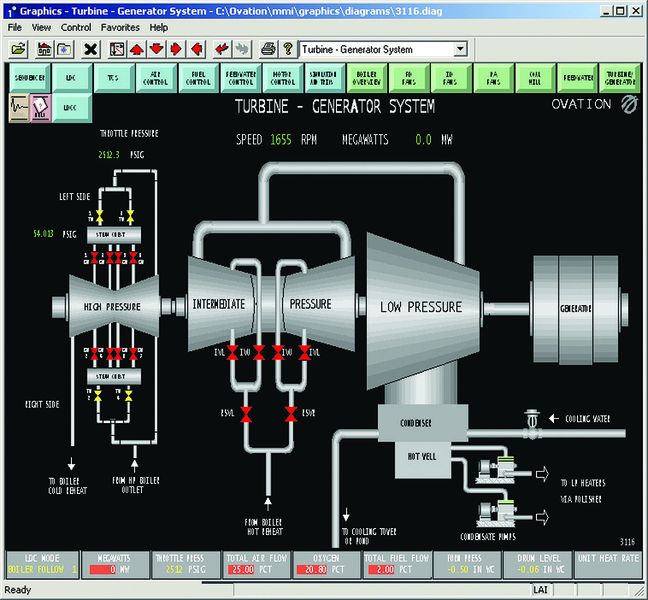Open the Air Control screen button
This screenshot has height=600, width=648.
pos(156,78)
